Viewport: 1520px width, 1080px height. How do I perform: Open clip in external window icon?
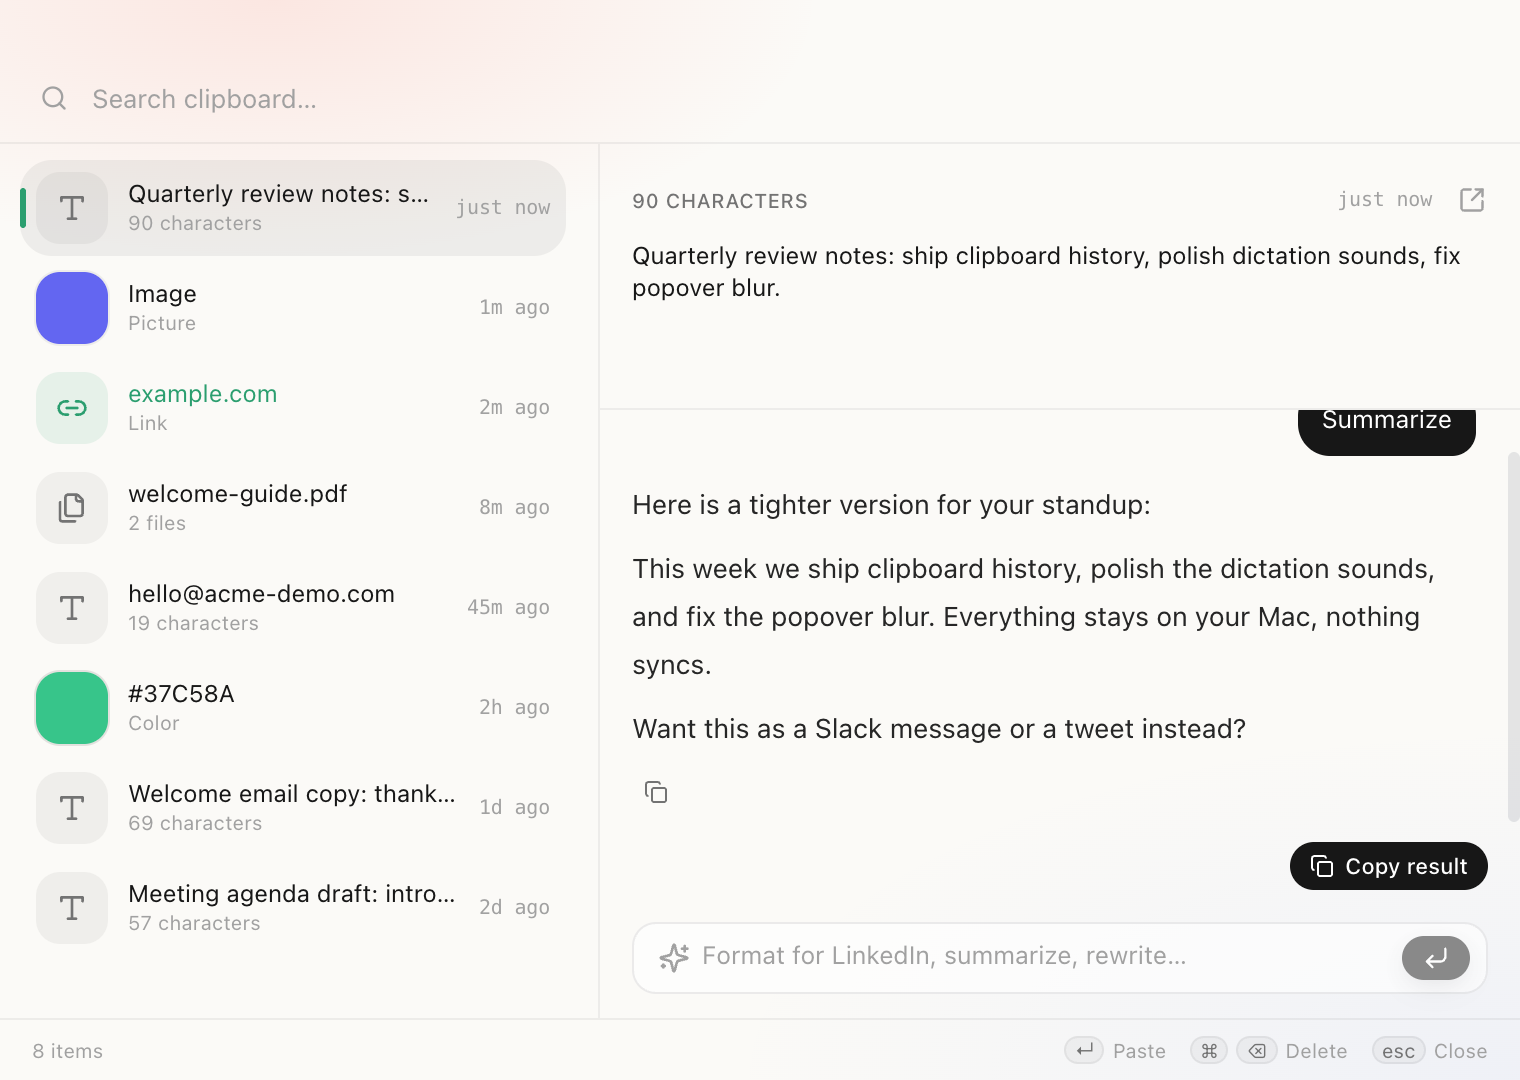pyautogui.click(x=1472, y=200)
